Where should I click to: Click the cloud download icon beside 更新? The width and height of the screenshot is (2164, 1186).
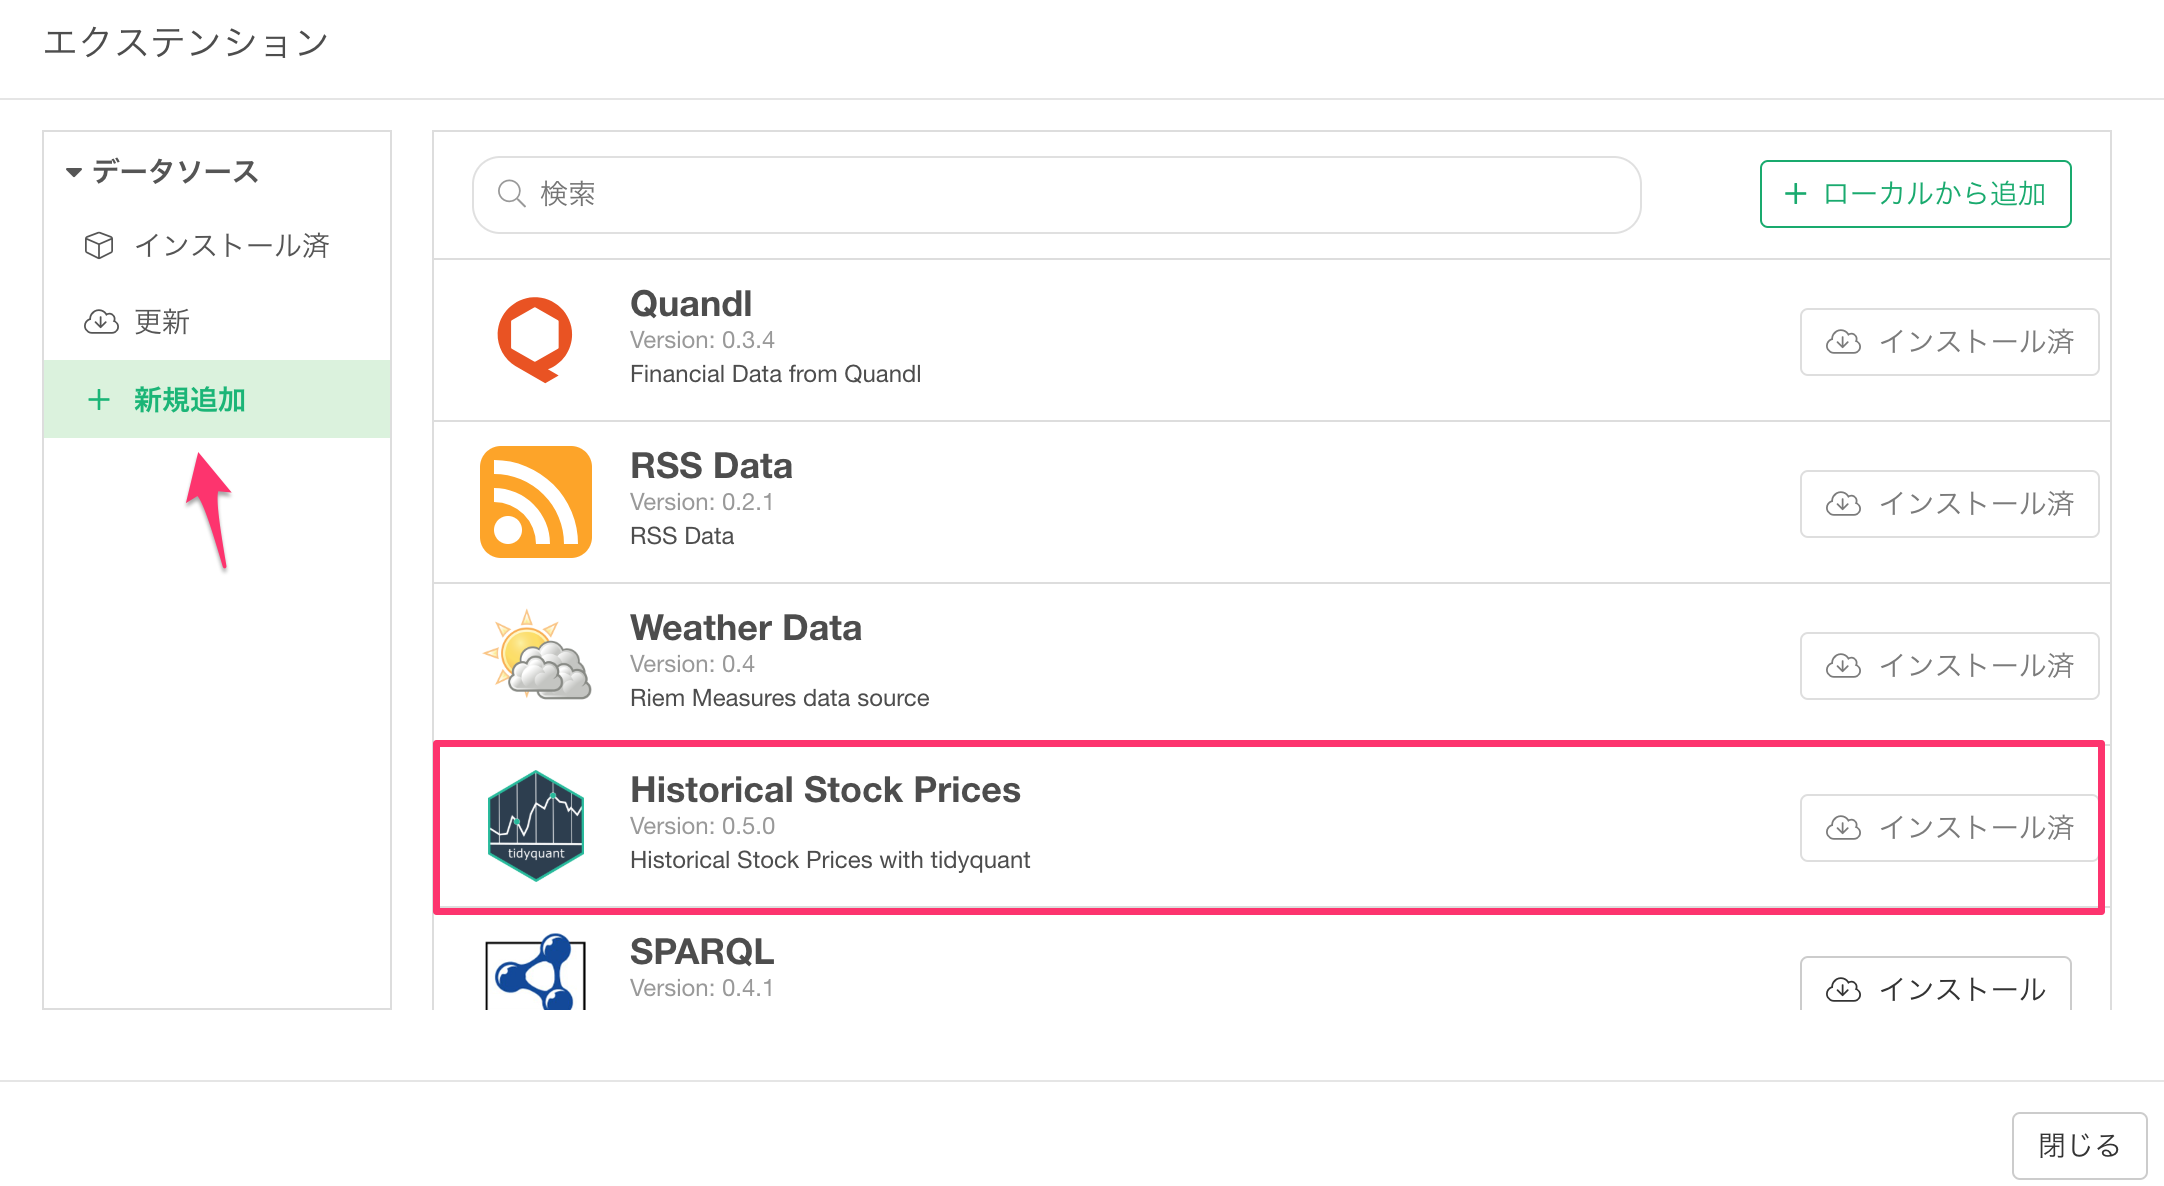101,322
